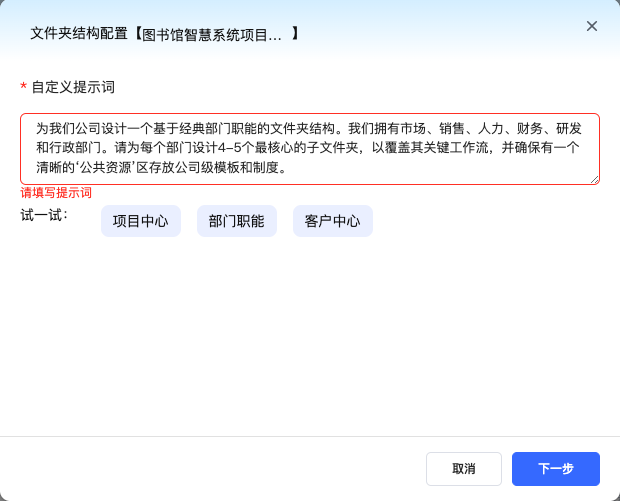Viewport: 620px width, 501px height.
Task: Click the 下一步 button
Action: click(556, 469)
